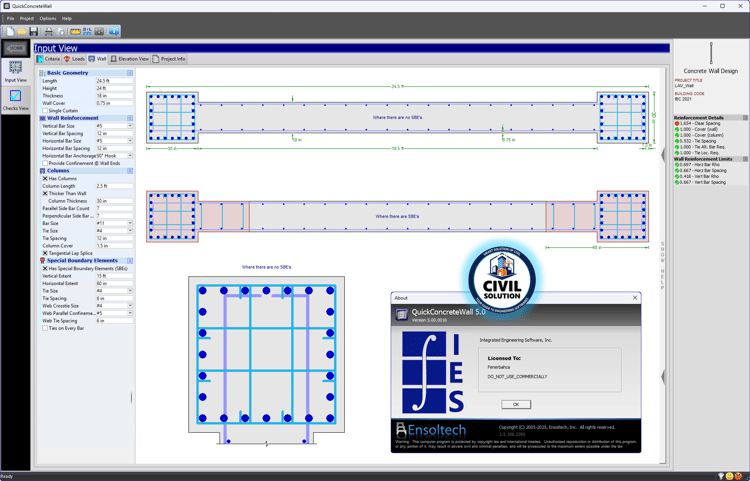The width and height of the screenshot is (750, 481).
Task: Check Provide Confinement @ Wall Ends
Action: coord(45,163)
